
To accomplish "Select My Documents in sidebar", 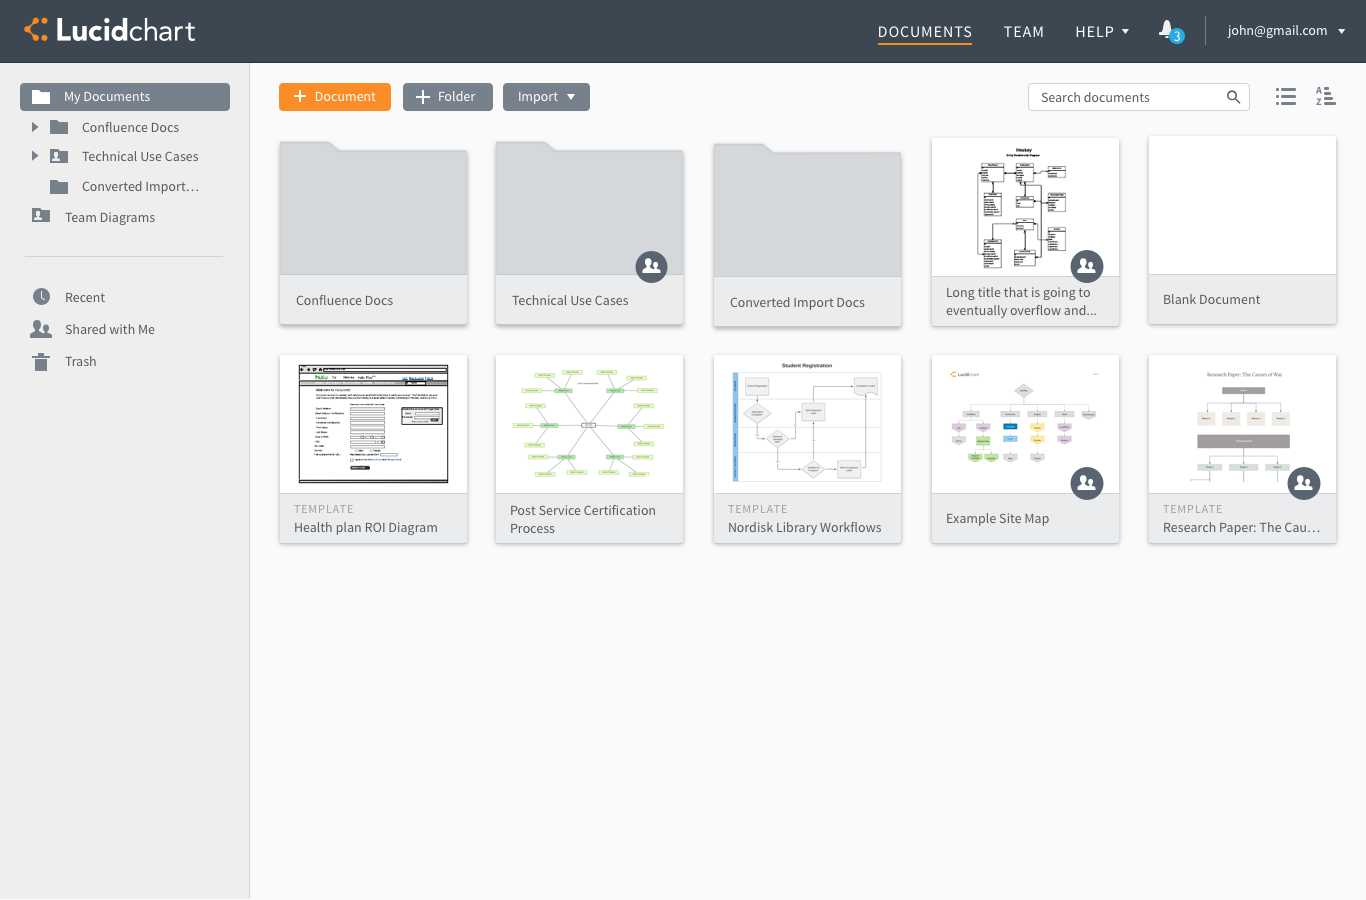I will point(125,97).
